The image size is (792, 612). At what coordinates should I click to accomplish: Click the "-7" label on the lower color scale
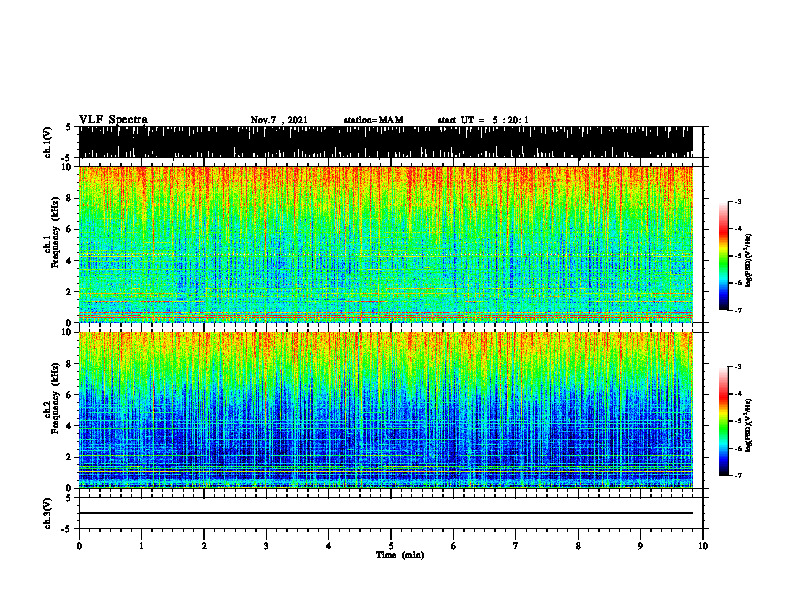click(x=738, y=475)
